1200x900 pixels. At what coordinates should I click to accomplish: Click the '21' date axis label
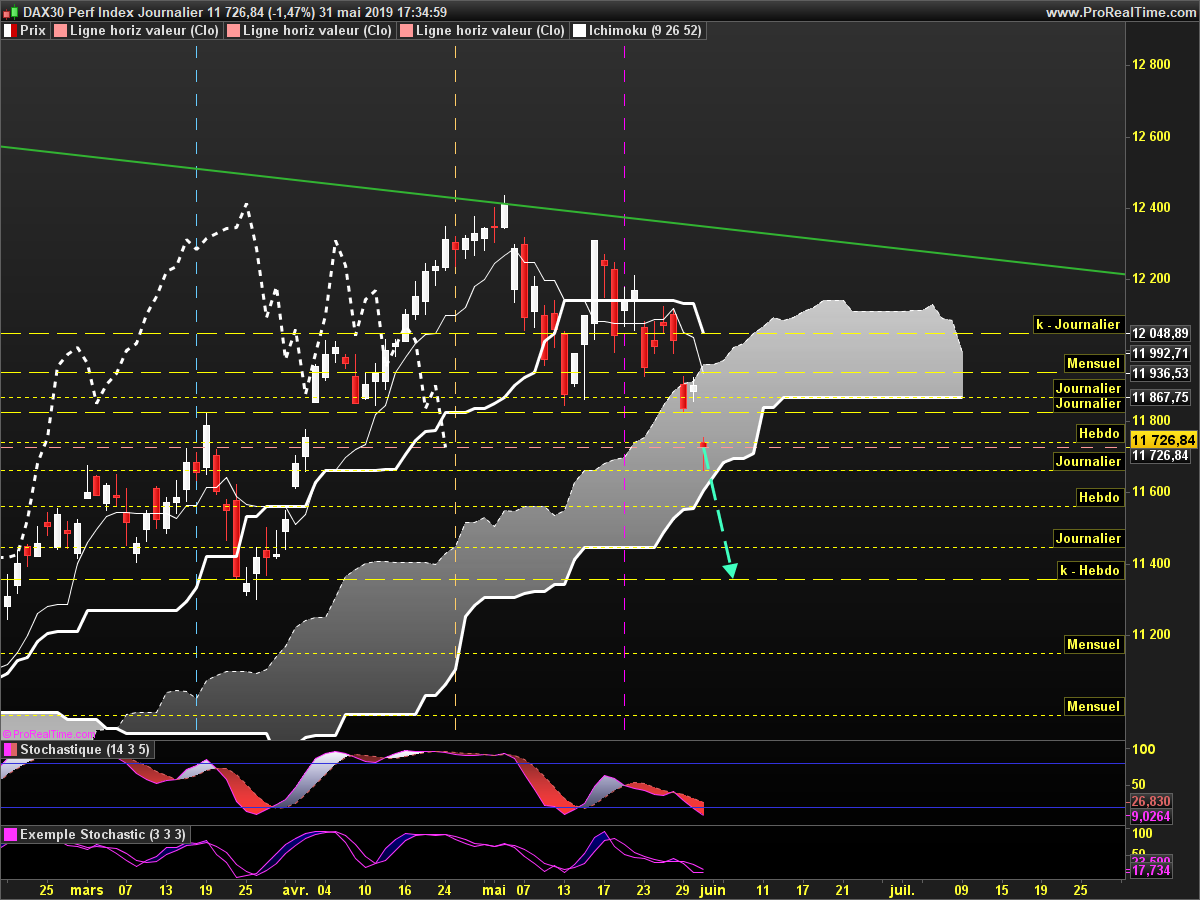tap(841, 888)
